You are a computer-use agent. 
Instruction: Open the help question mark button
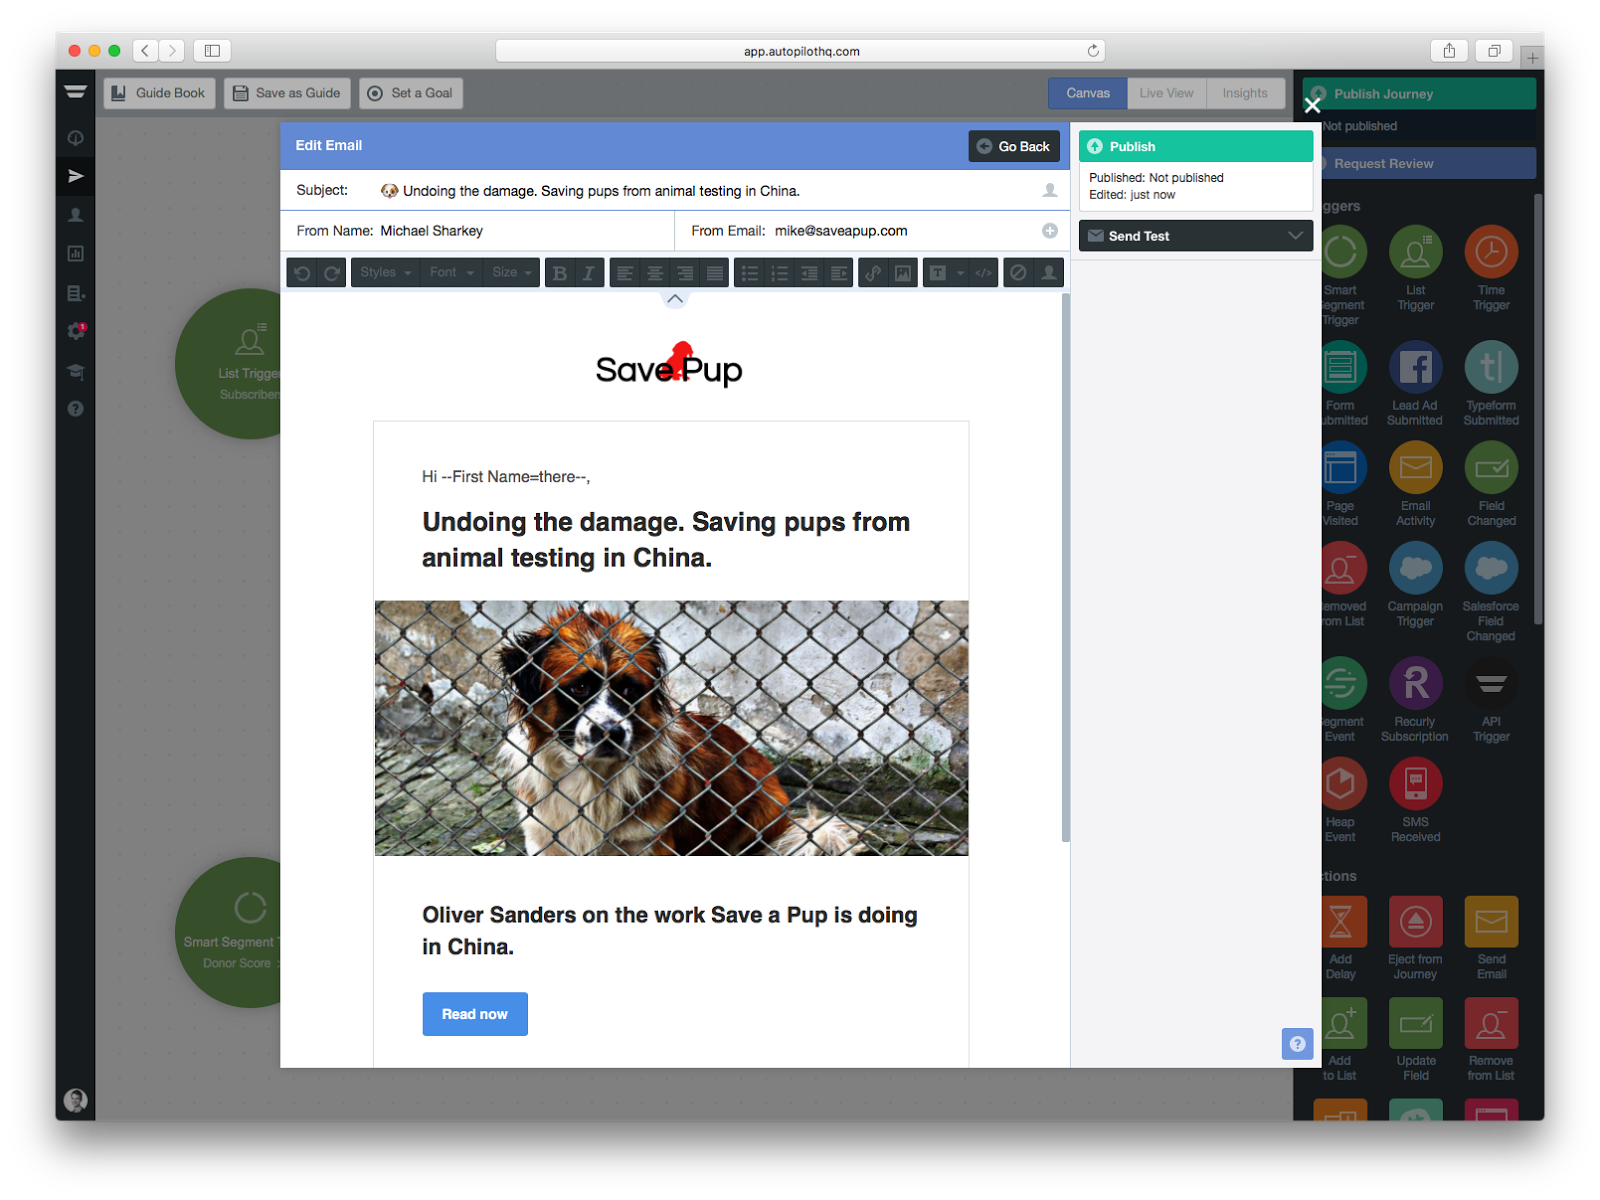tap(1297, 1044)
